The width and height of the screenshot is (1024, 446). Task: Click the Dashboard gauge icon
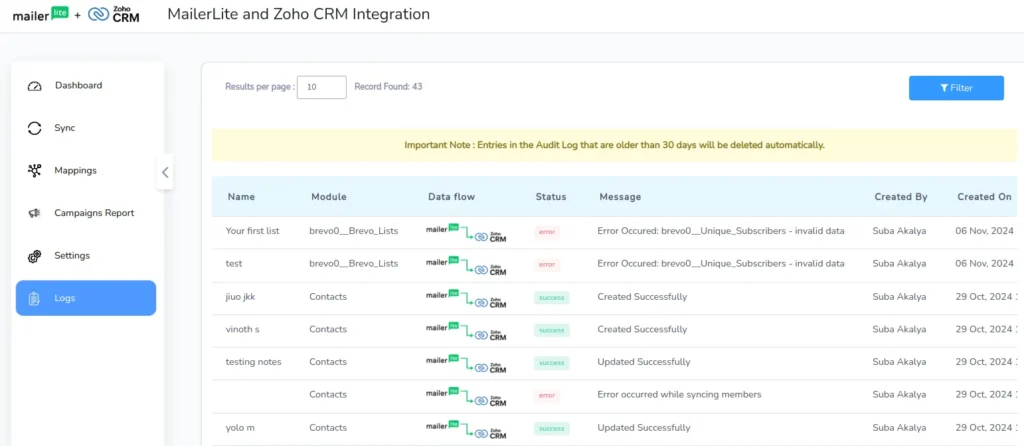coord(35,86)
